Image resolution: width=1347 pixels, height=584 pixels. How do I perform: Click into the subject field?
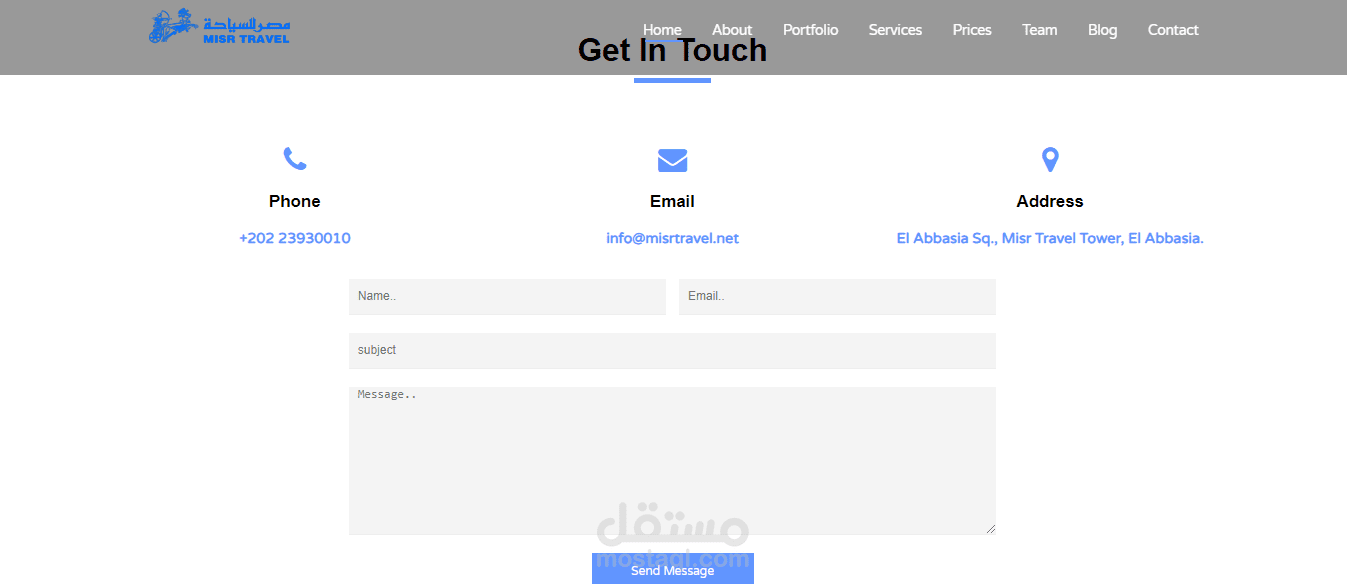click(672, 351)
